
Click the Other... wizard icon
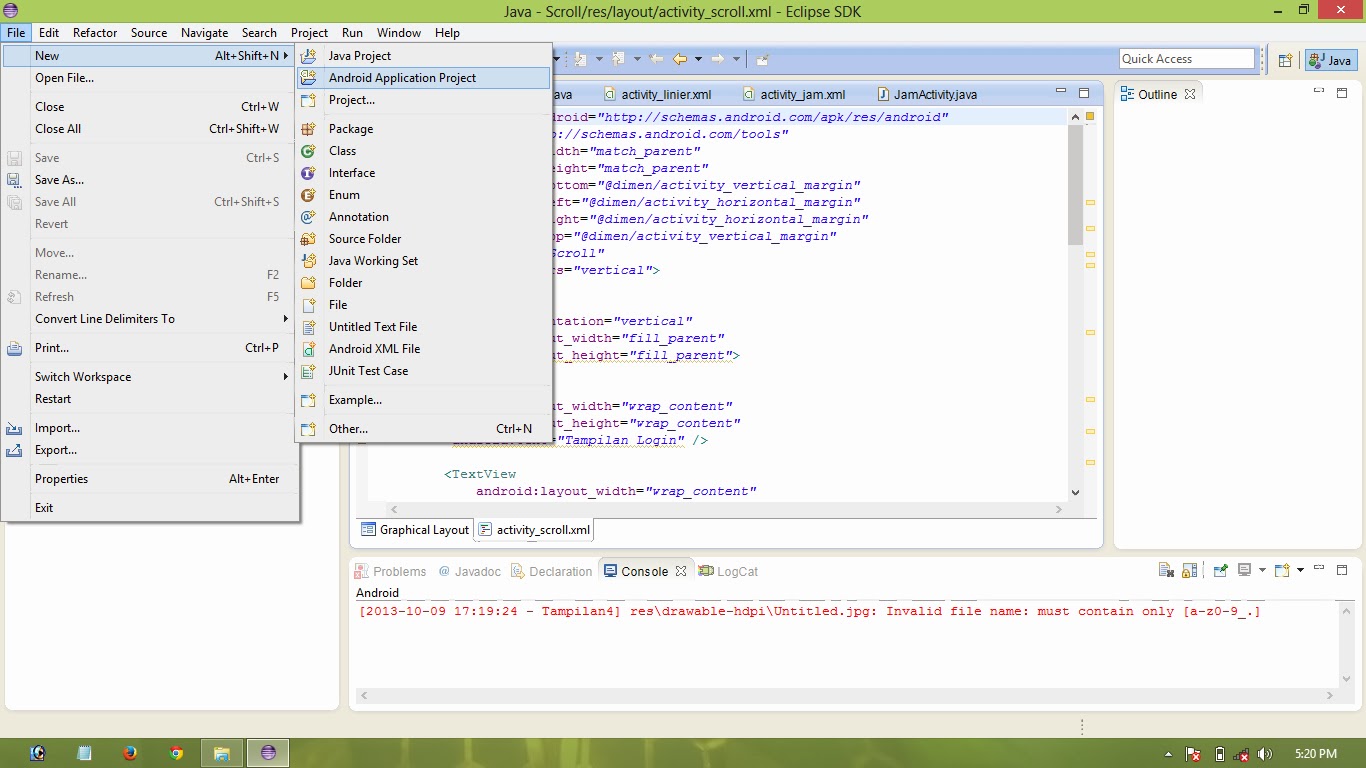(x=309, y=429)
